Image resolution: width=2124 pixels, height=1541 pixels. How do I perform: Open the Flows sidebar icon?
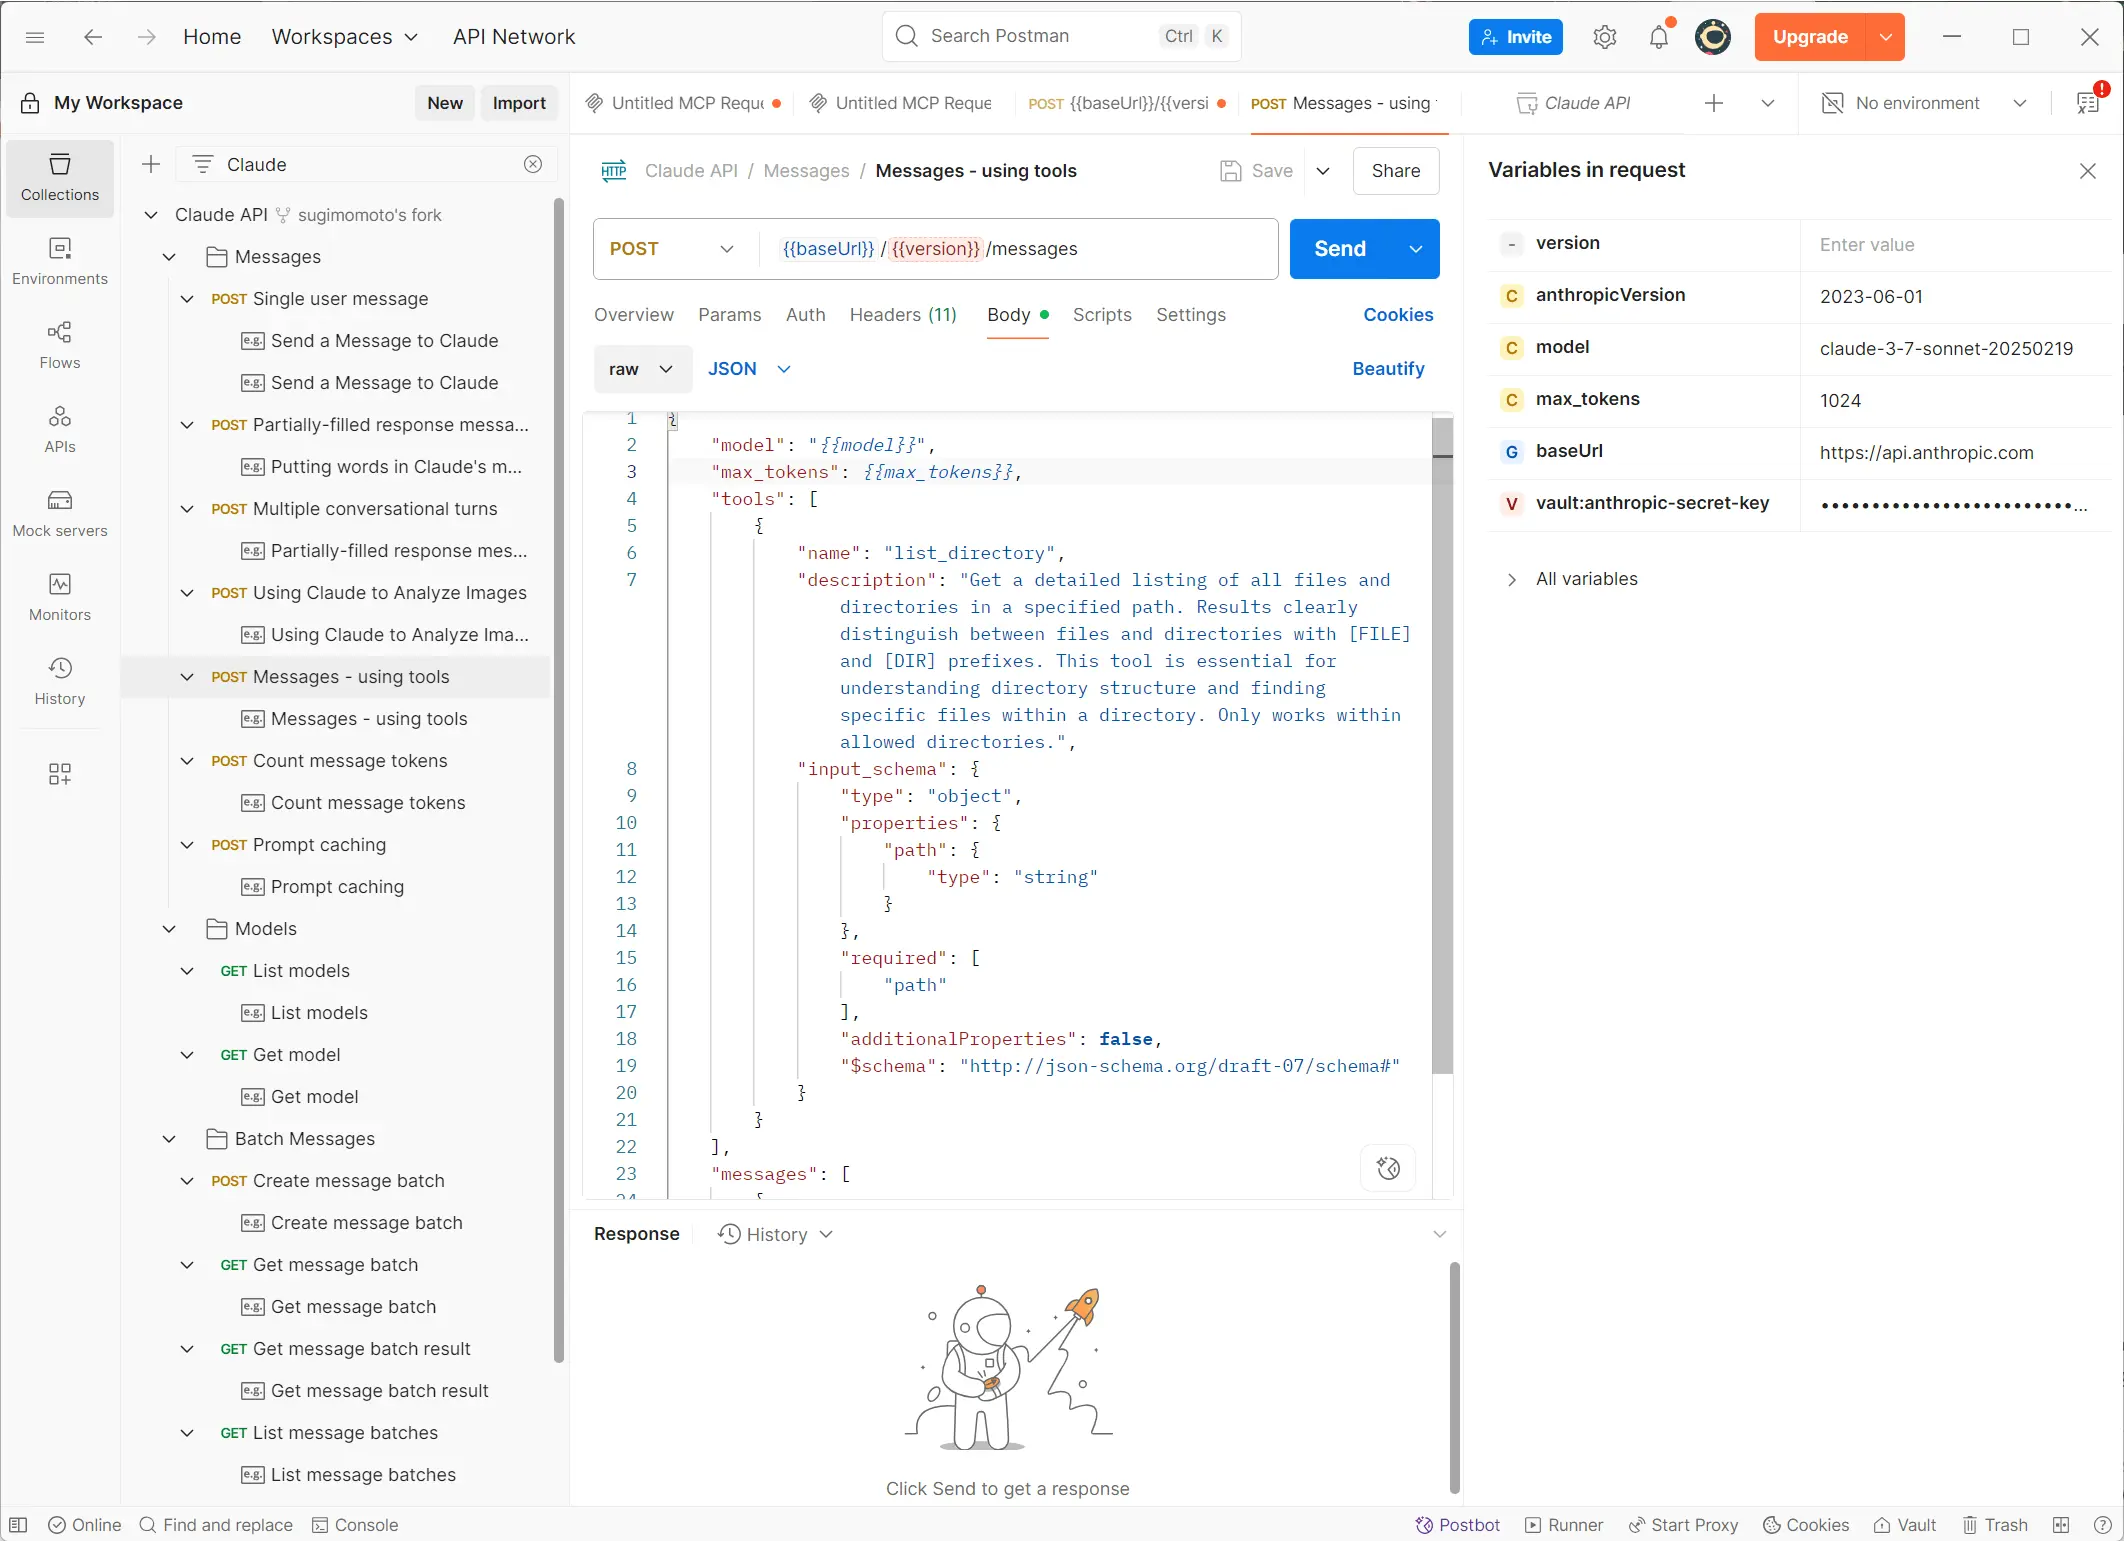(60, 345)
